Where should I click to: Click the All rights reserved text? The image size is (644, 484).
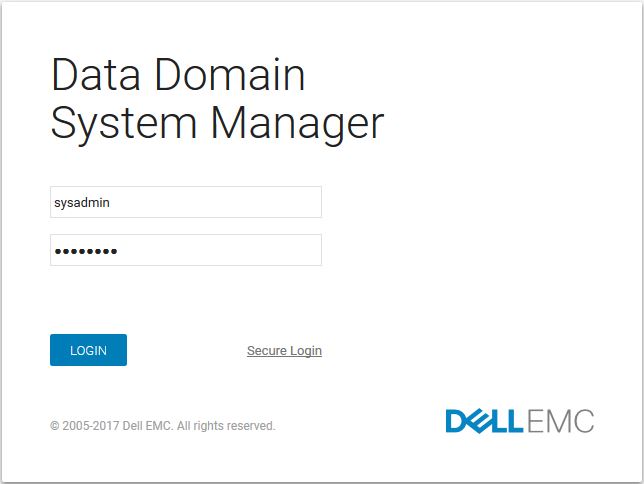226,426
